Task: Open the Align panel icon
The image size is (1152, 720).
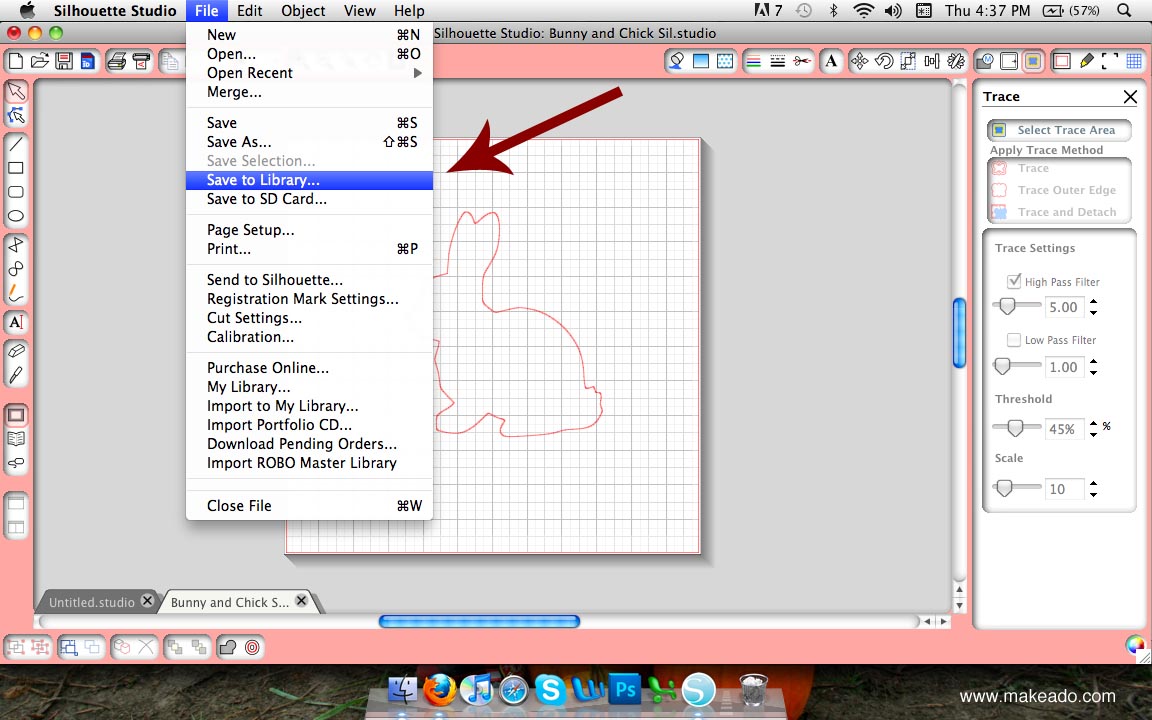Action: (932, 61)
